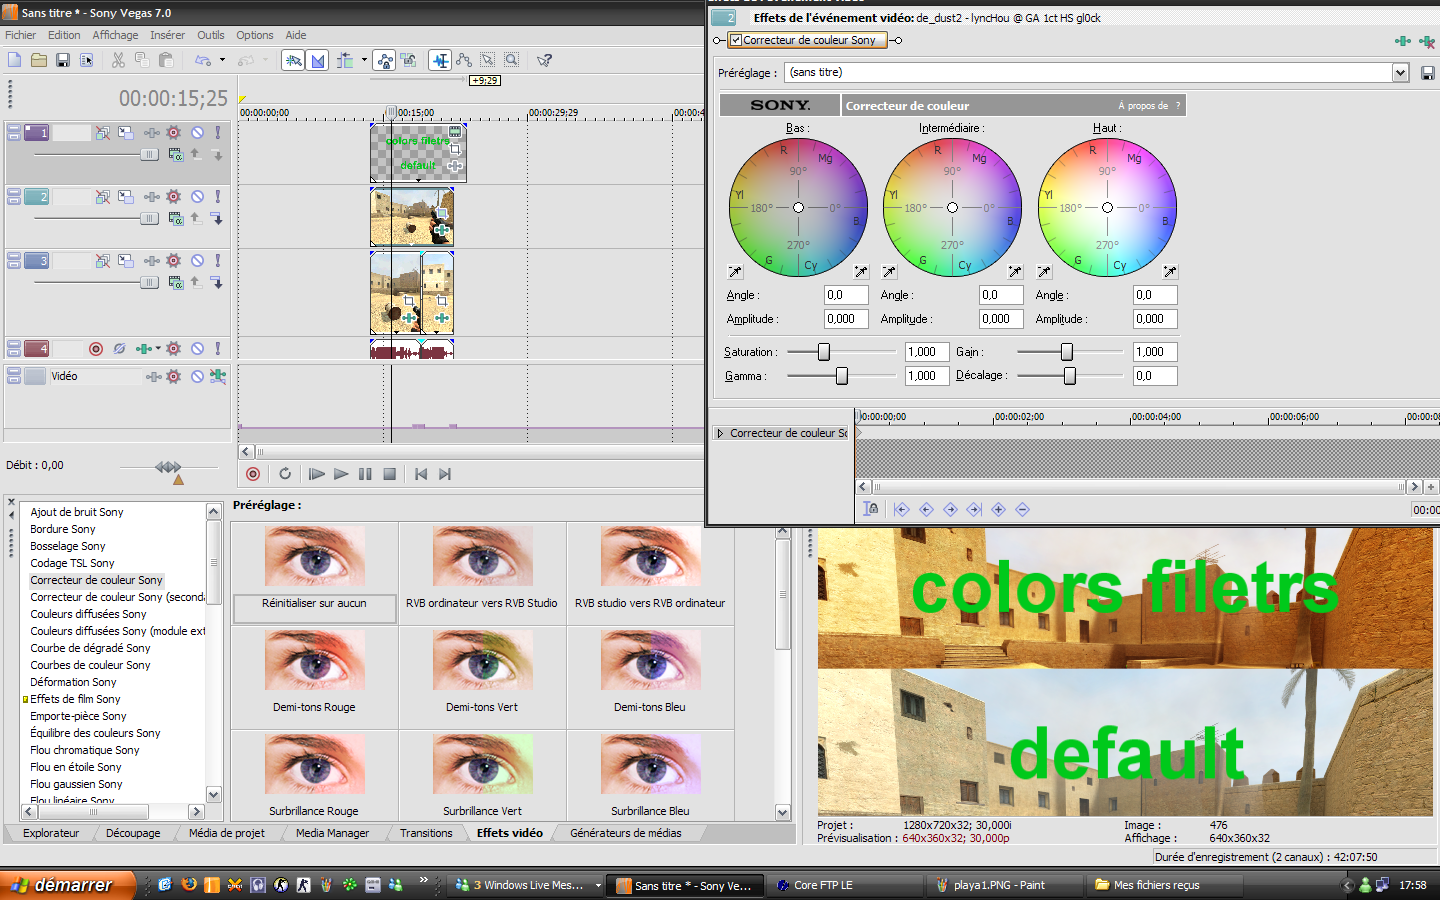Cut selection with the scissors icon
Viewport: 1440px width, 900px height.
118,60
